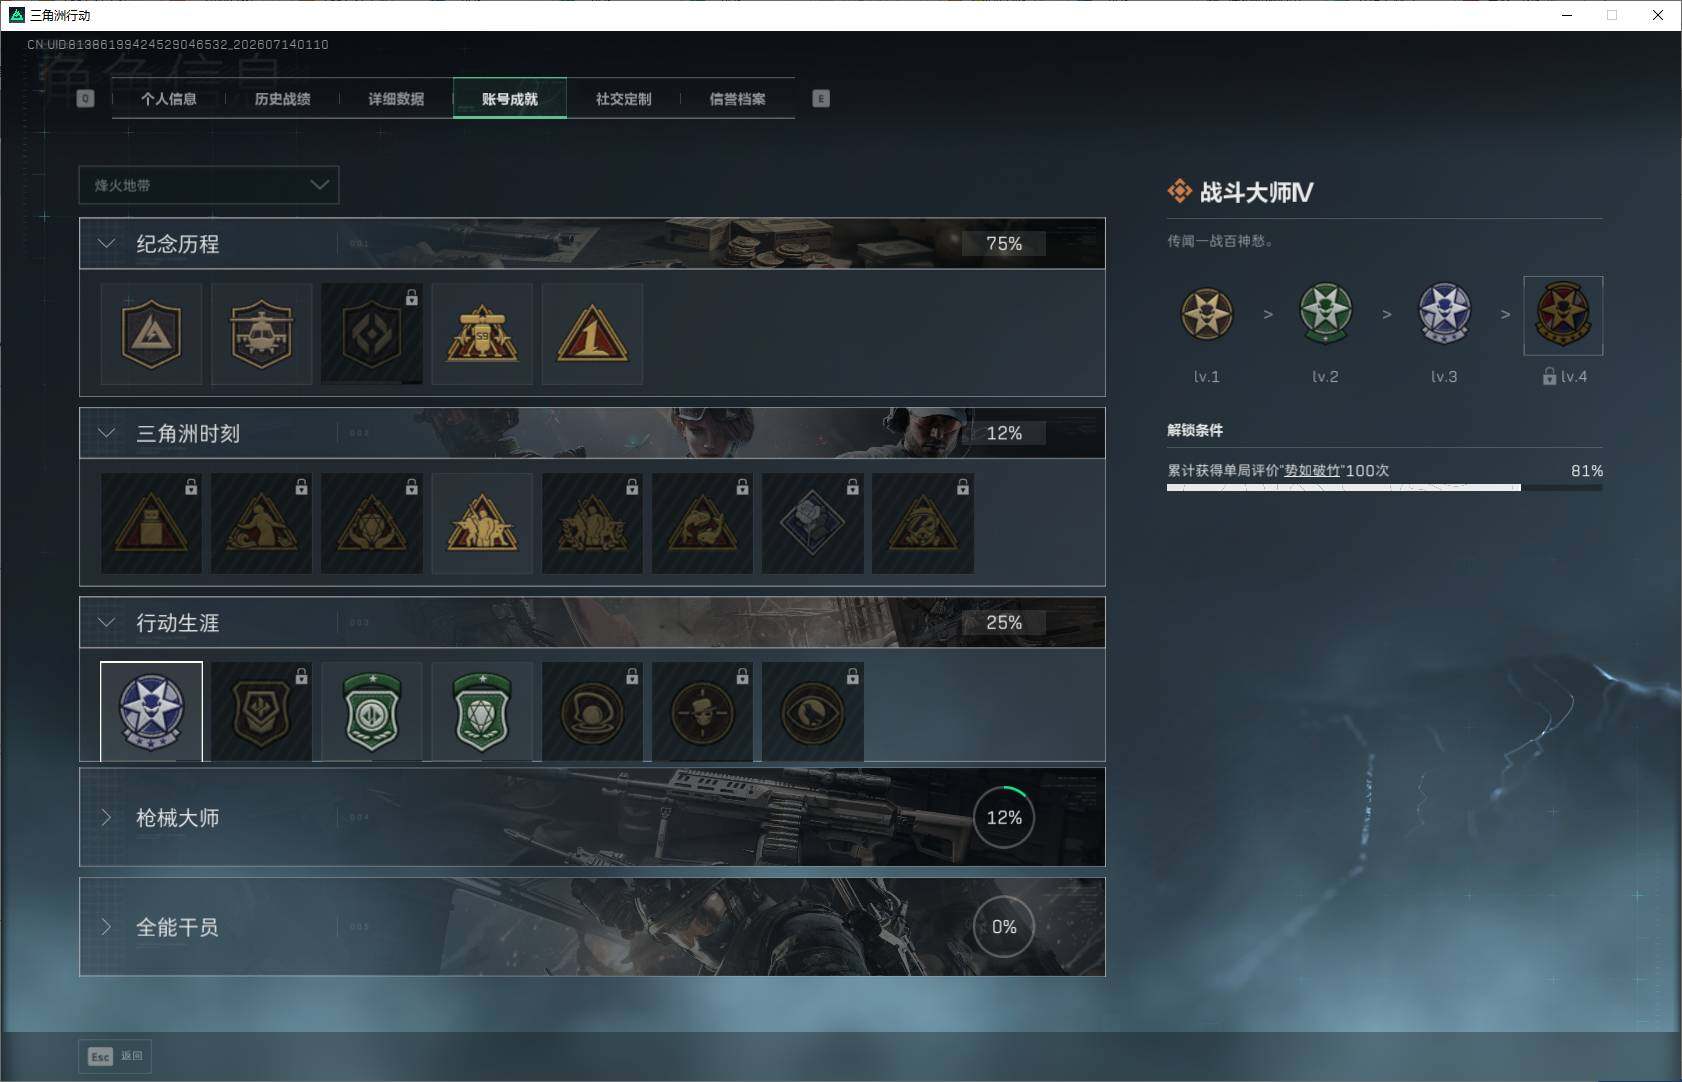Select the locked twin-fish triangle badge
Screen dimensions: 1682x1082
pyautogui.click(x=702, y=523)
